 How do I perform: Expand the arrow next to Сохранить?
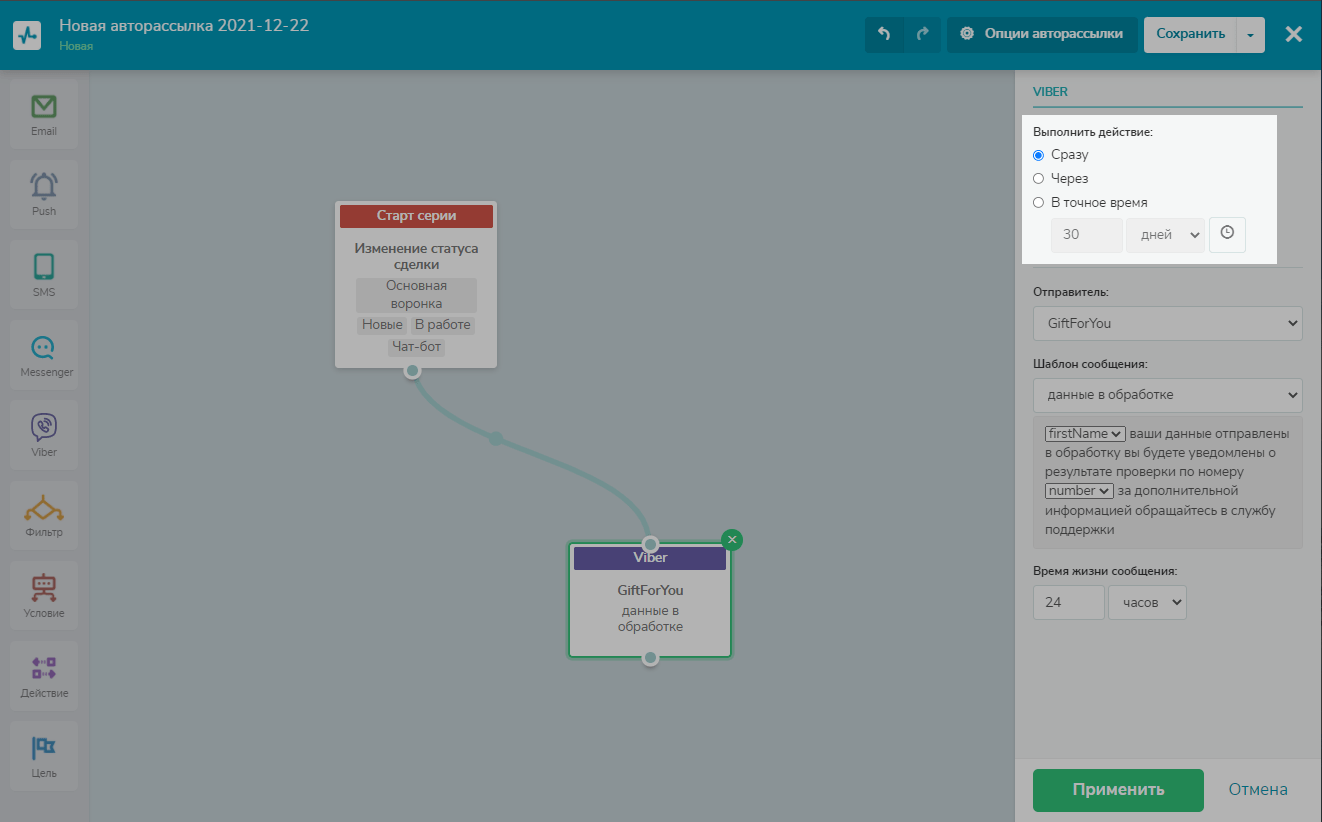[x=1251, y=34]
